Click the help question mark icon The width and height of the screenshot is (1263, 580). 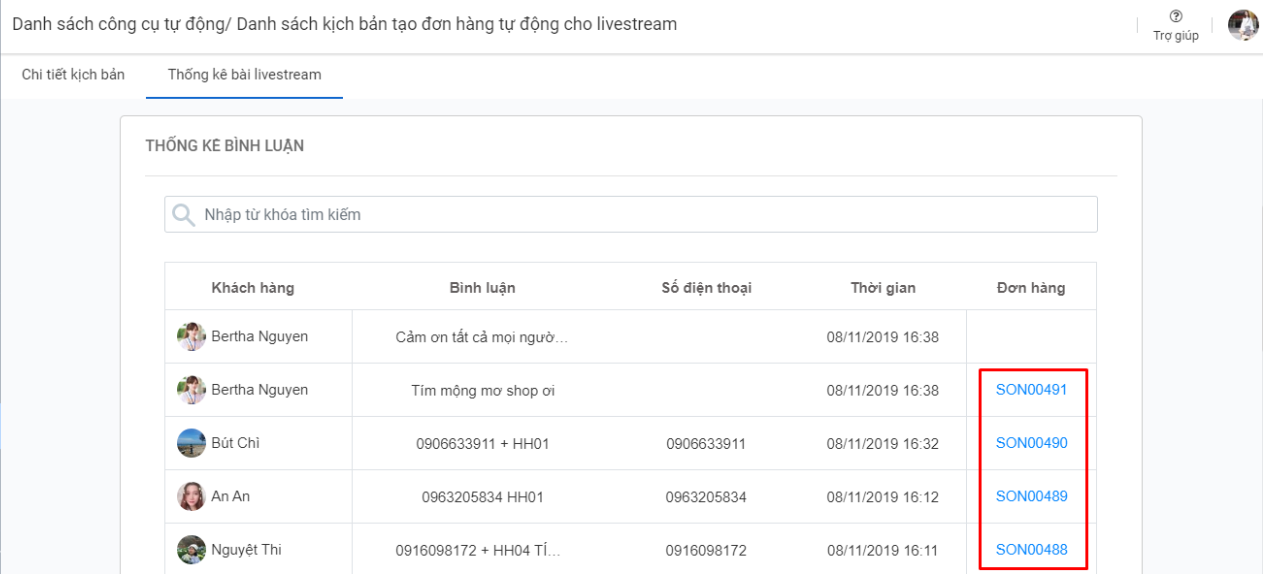(x=1175, y=16)
